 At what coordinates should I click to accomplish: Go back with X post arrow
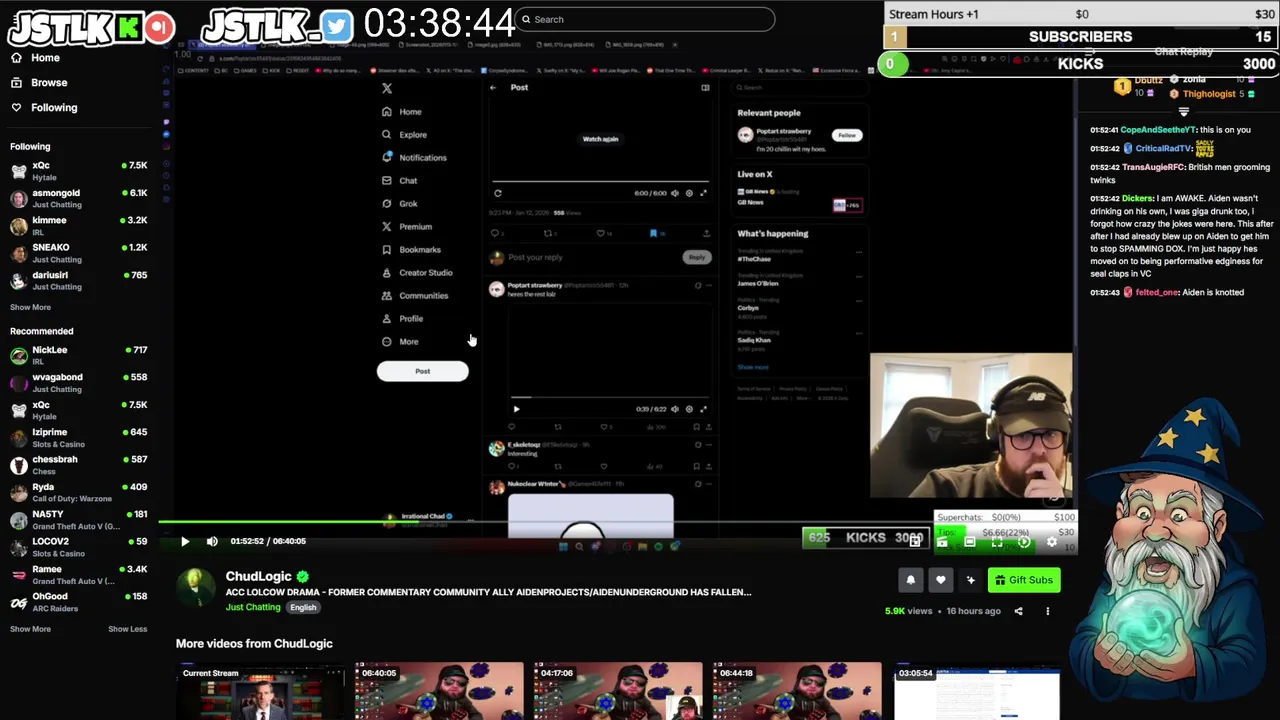(493, 88)
